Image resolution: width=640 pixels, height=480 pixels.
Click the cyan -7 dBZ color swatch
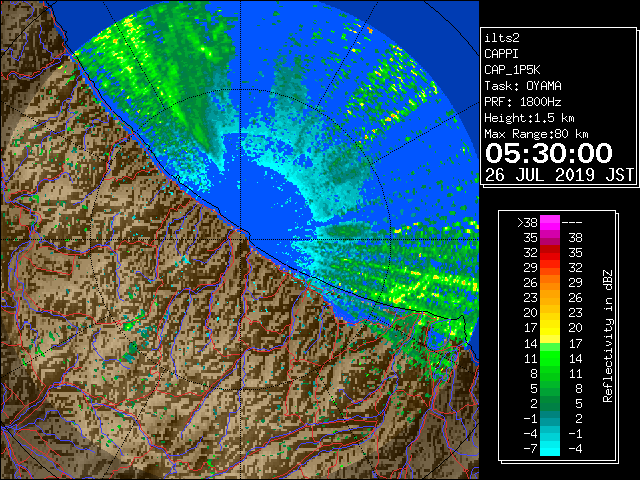(550, 448)
